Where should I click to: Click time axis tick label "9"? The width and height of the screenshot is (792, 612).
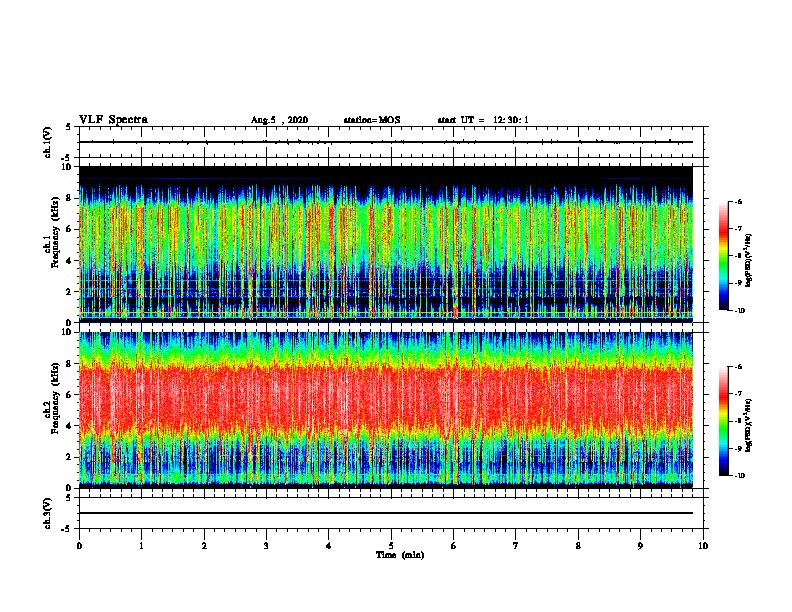pyautogui.click(x=640, y=546)
